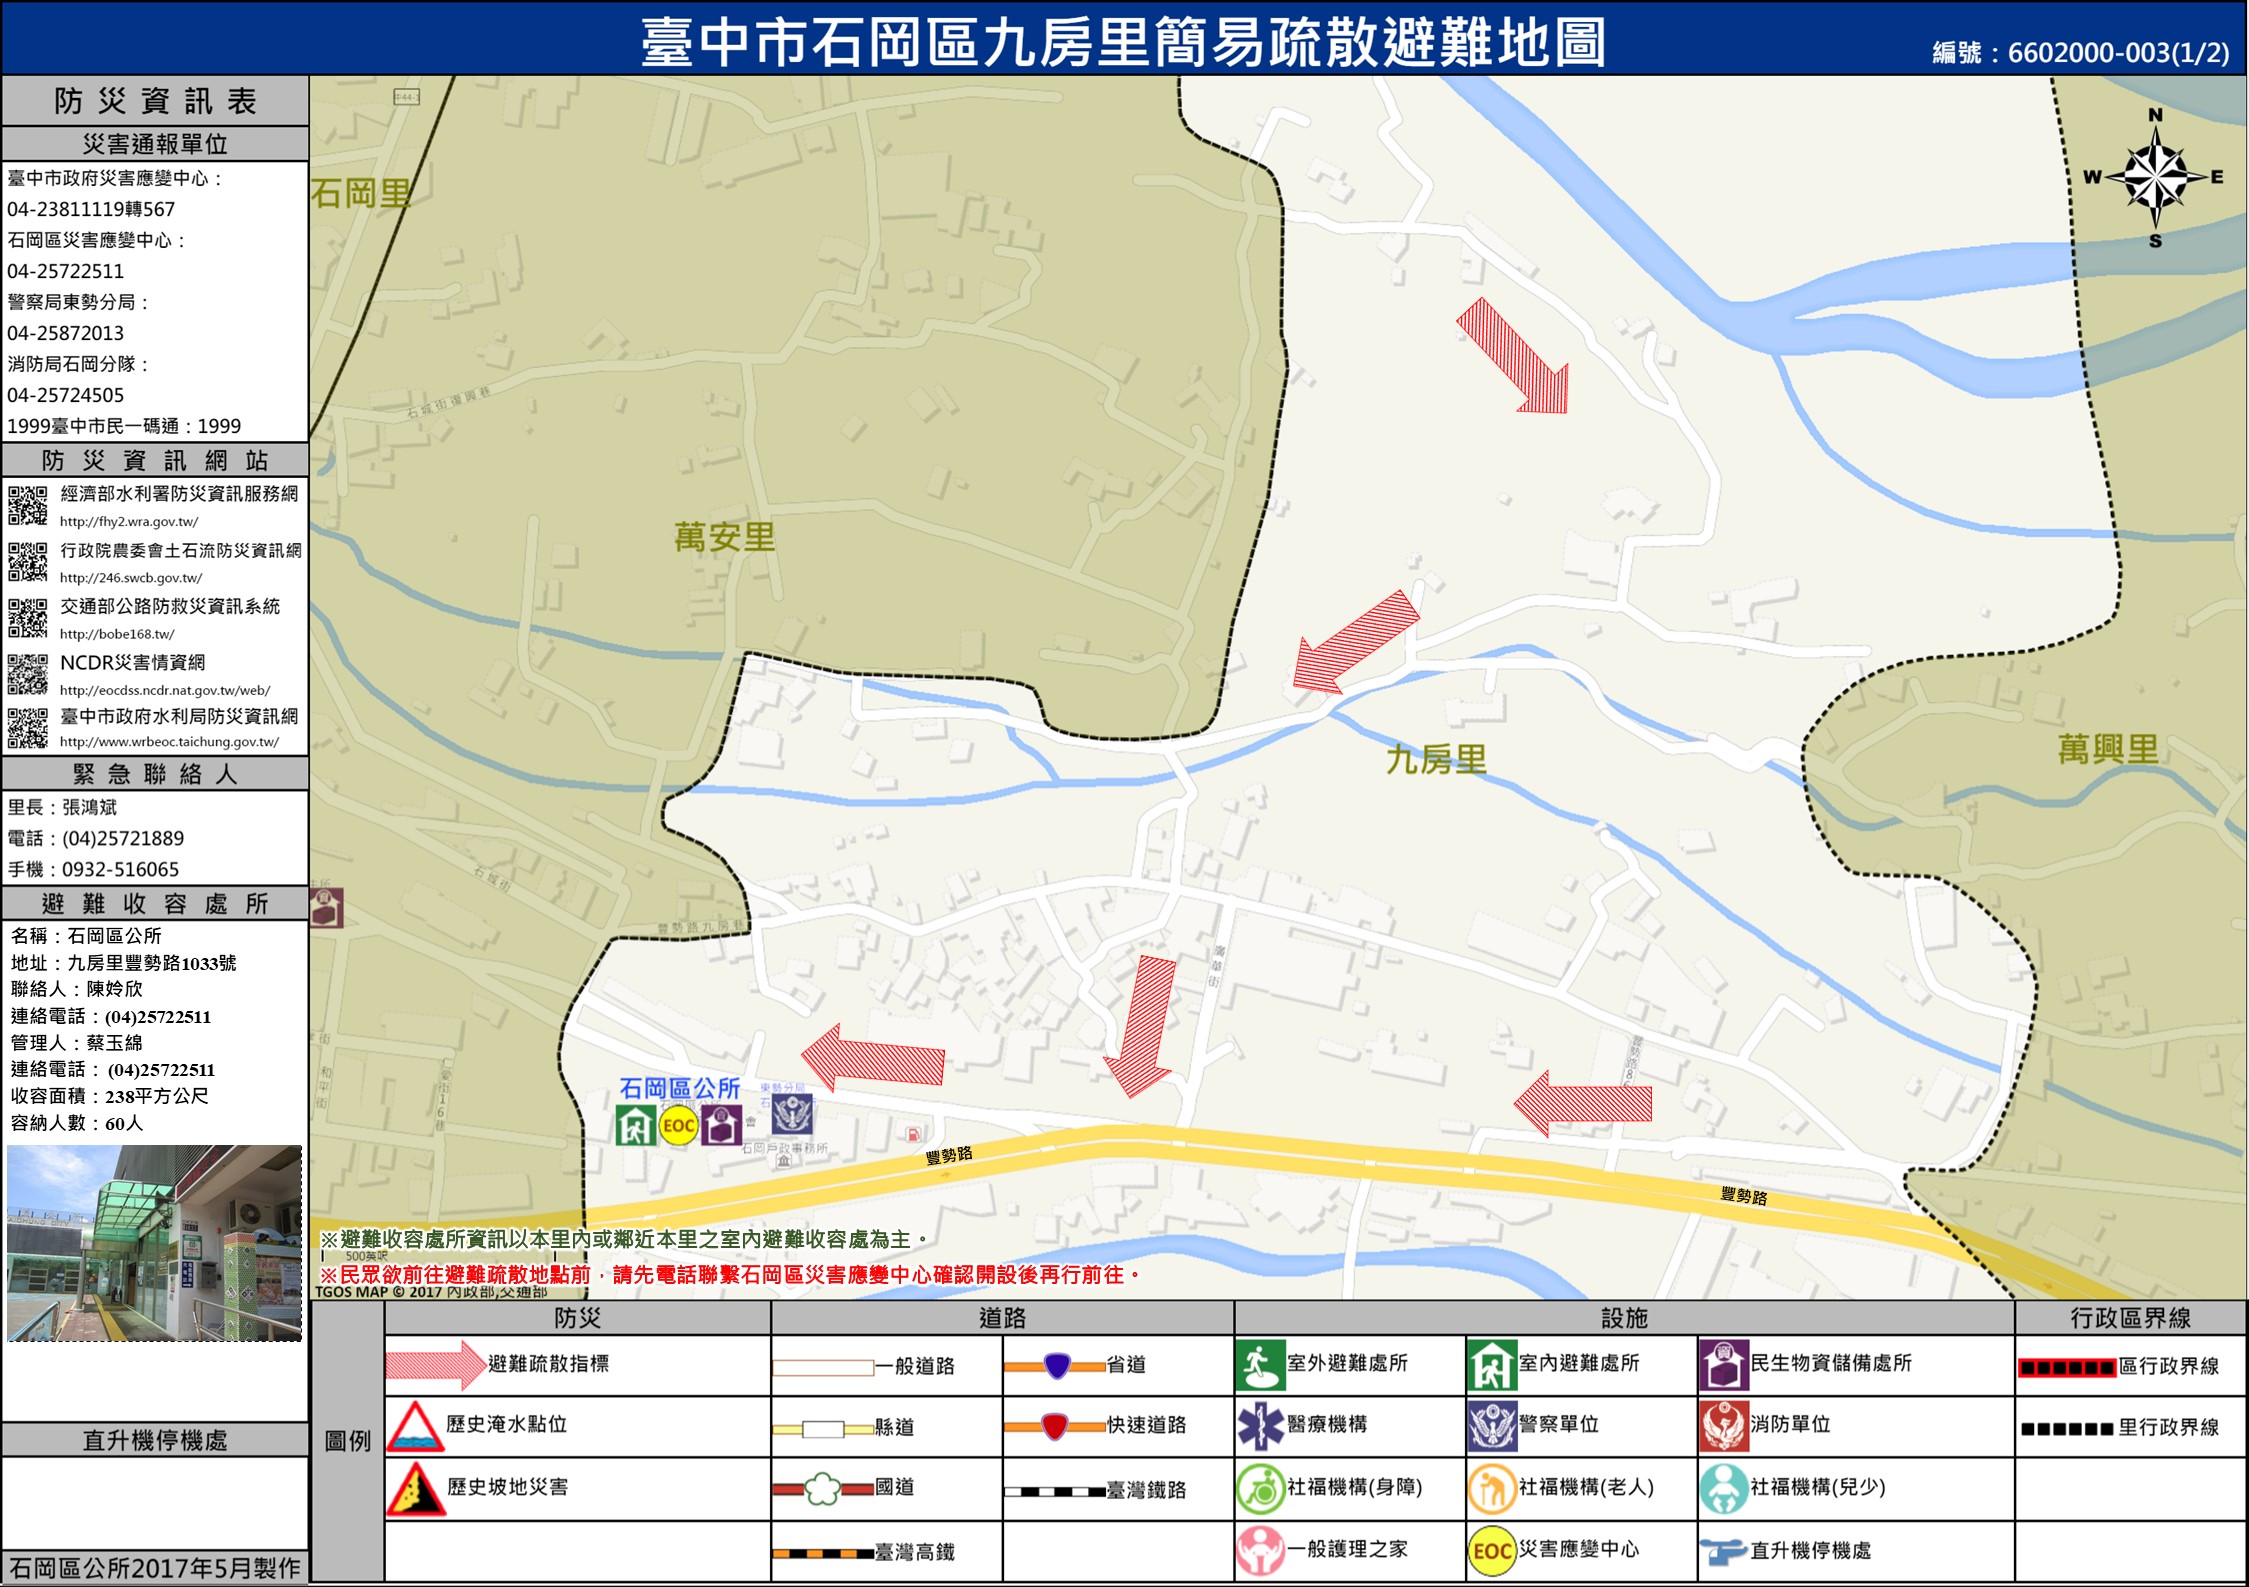Click the north compass rose

pos(2155,178)
